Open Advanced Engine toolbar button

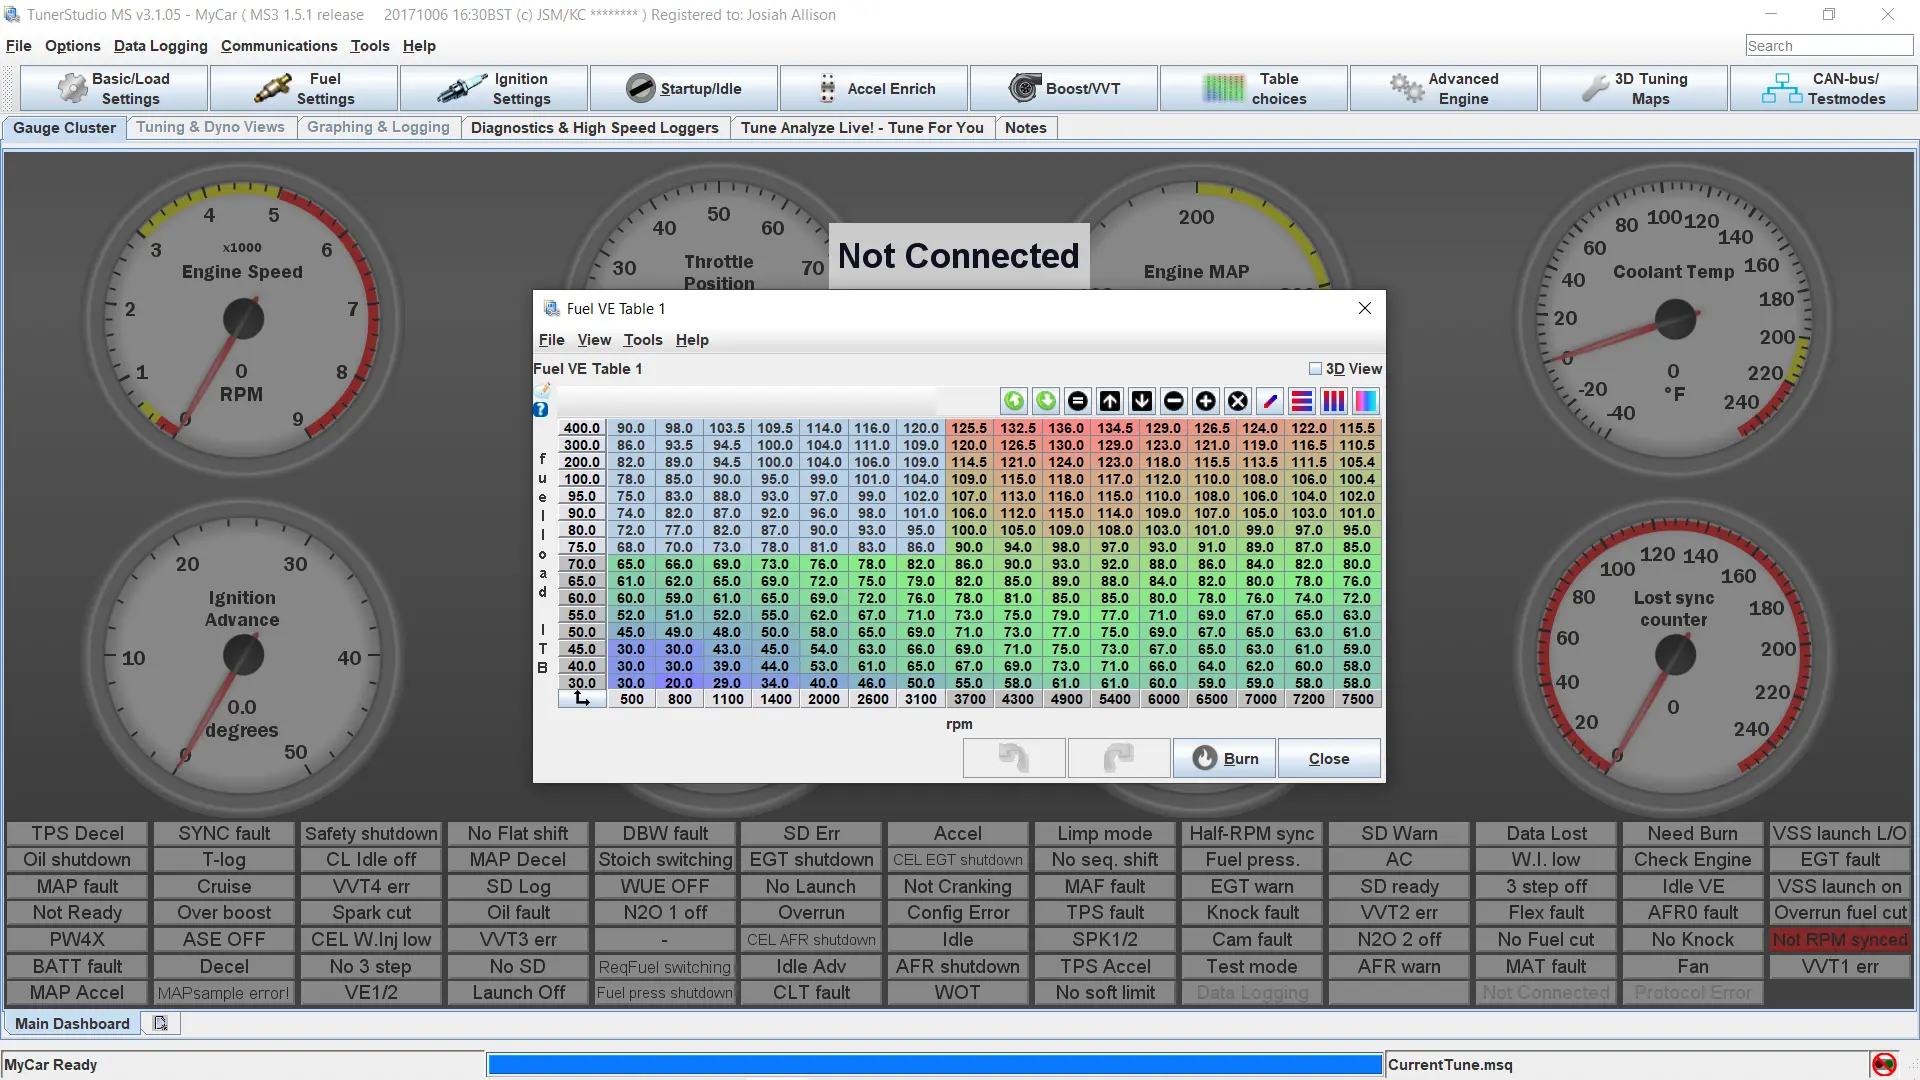click(x=1444, y=88)
